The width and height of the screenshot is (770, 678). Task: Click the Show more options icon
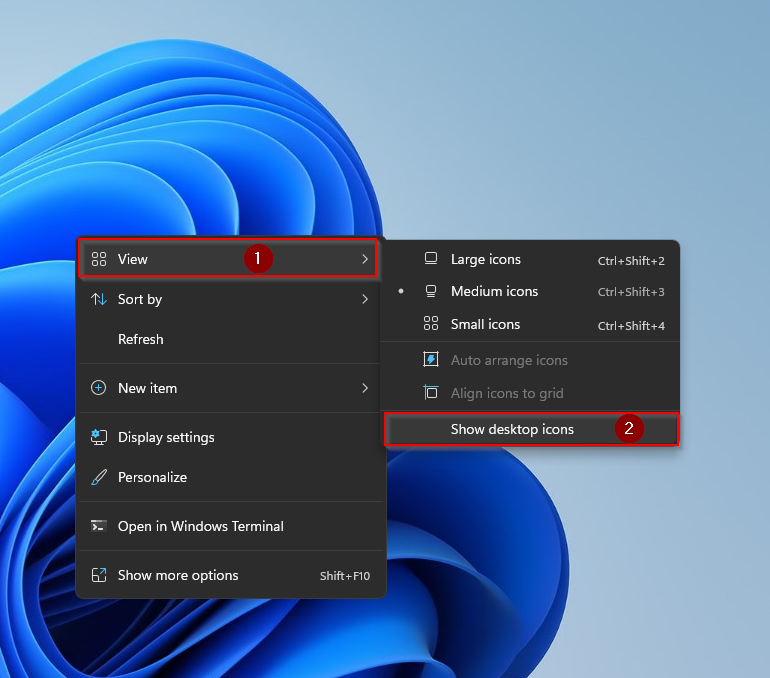tap(98, 575)
